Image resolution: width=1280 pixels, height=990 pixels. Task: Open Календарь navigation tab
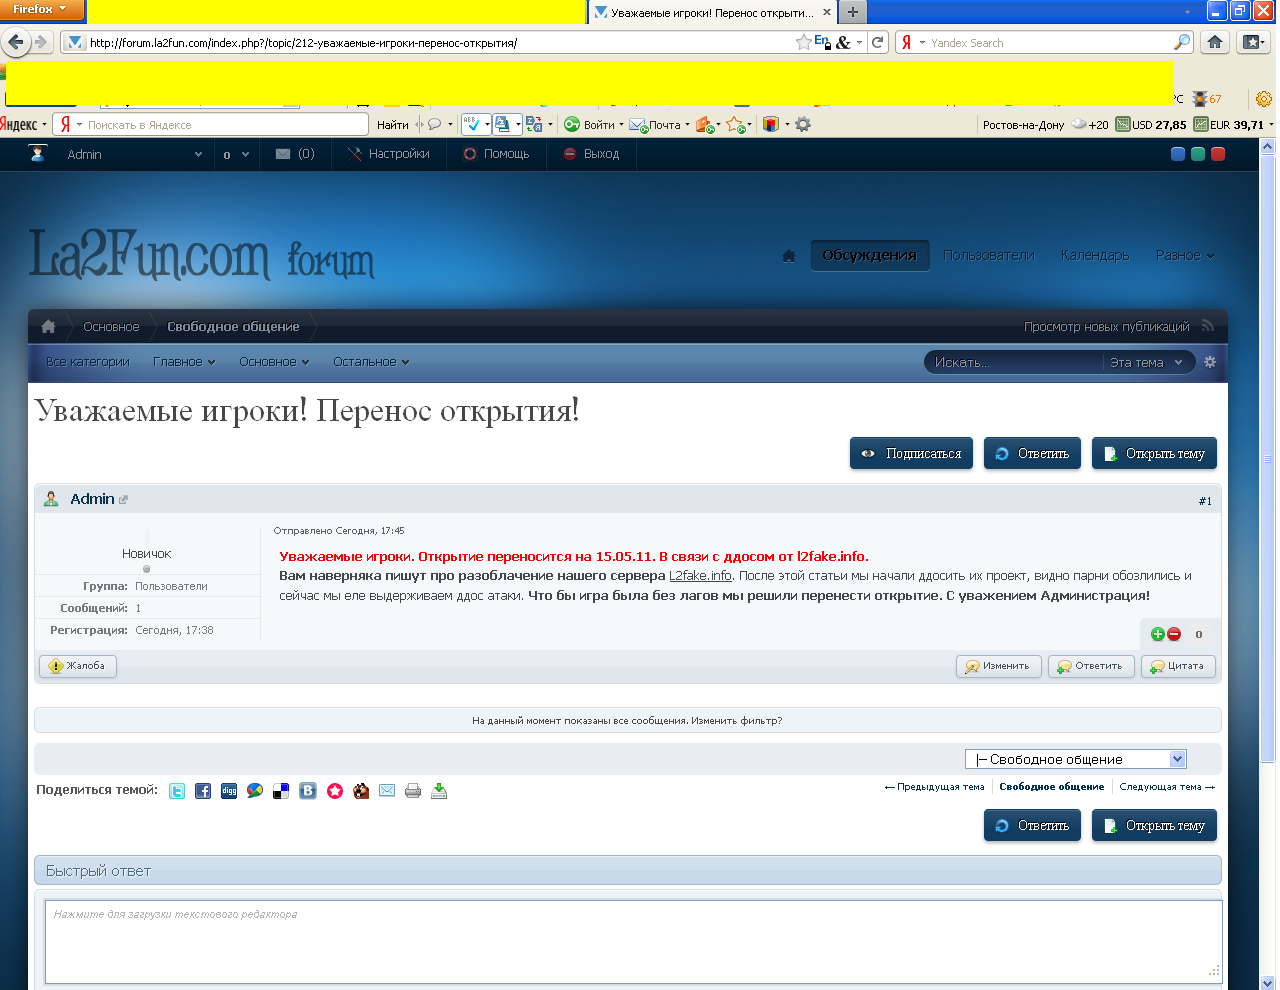pos(1095,255)
